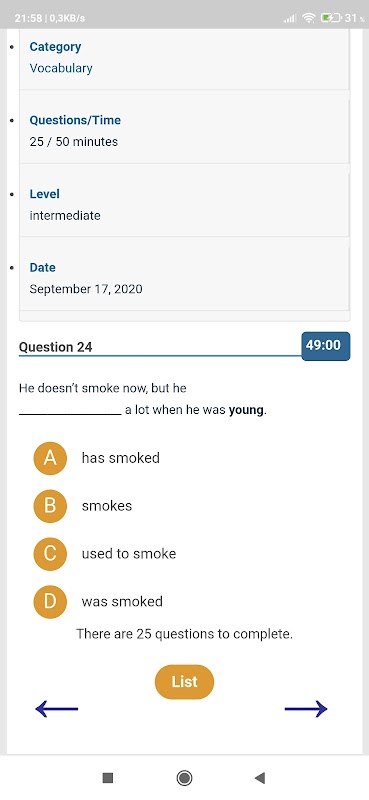Tap Android home circle button

tap(184, 778)
